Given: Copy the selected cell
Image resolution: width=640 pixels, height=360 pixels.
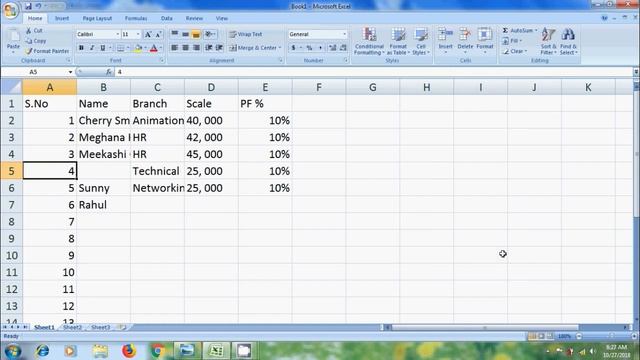Looking at the screenshot, I should click(x=36, y=41).
